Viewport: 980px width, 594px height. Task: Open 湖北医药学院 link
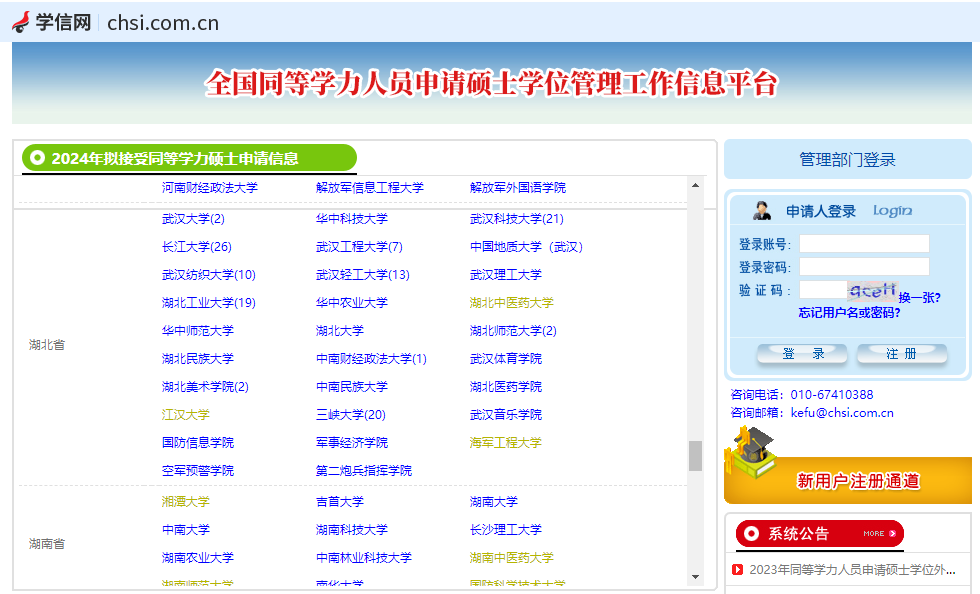coord(506,387)
